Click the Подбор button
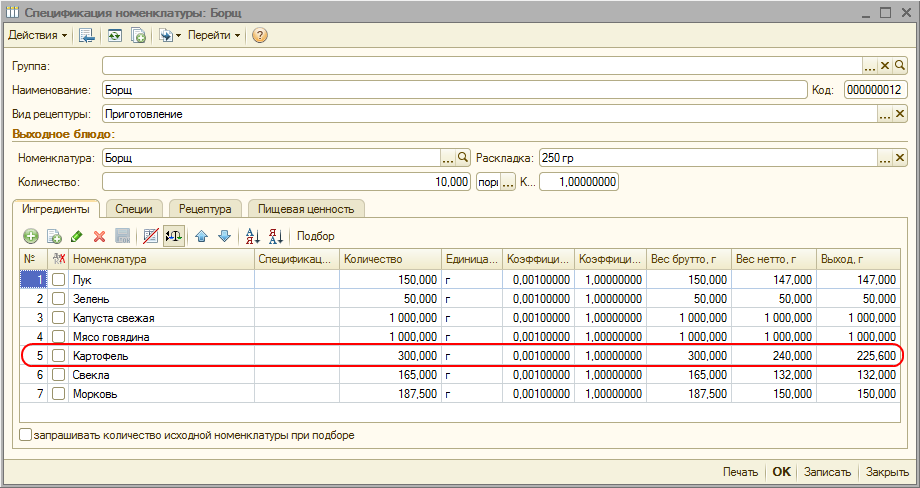This screenshot has width=920, height=488. 316,236
